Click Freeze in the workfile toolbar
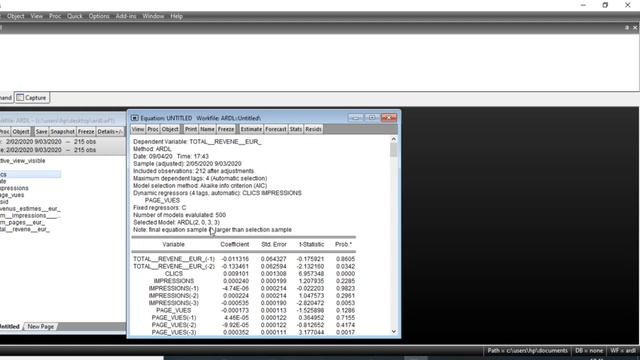The height and width of the screenshot is (360, 640). coord(86,132)
